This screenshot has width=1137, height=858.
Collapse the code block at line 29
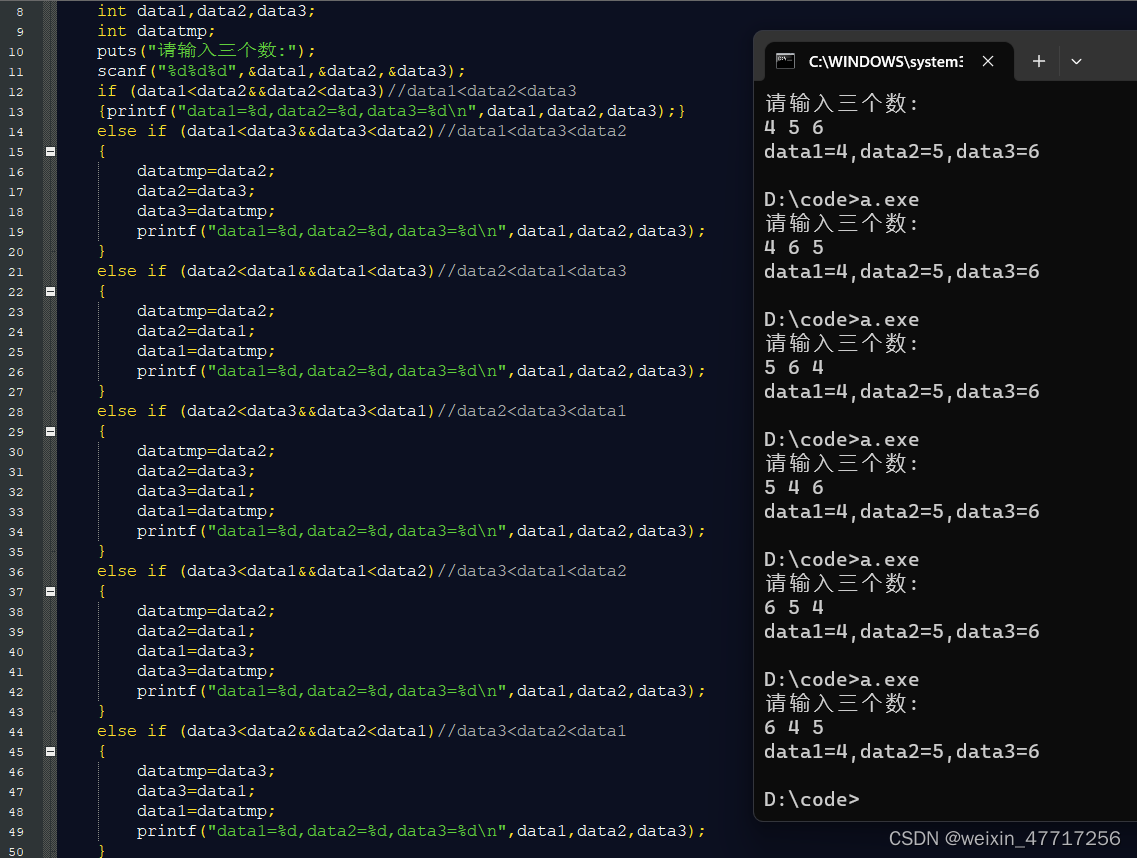click(49, 431)
